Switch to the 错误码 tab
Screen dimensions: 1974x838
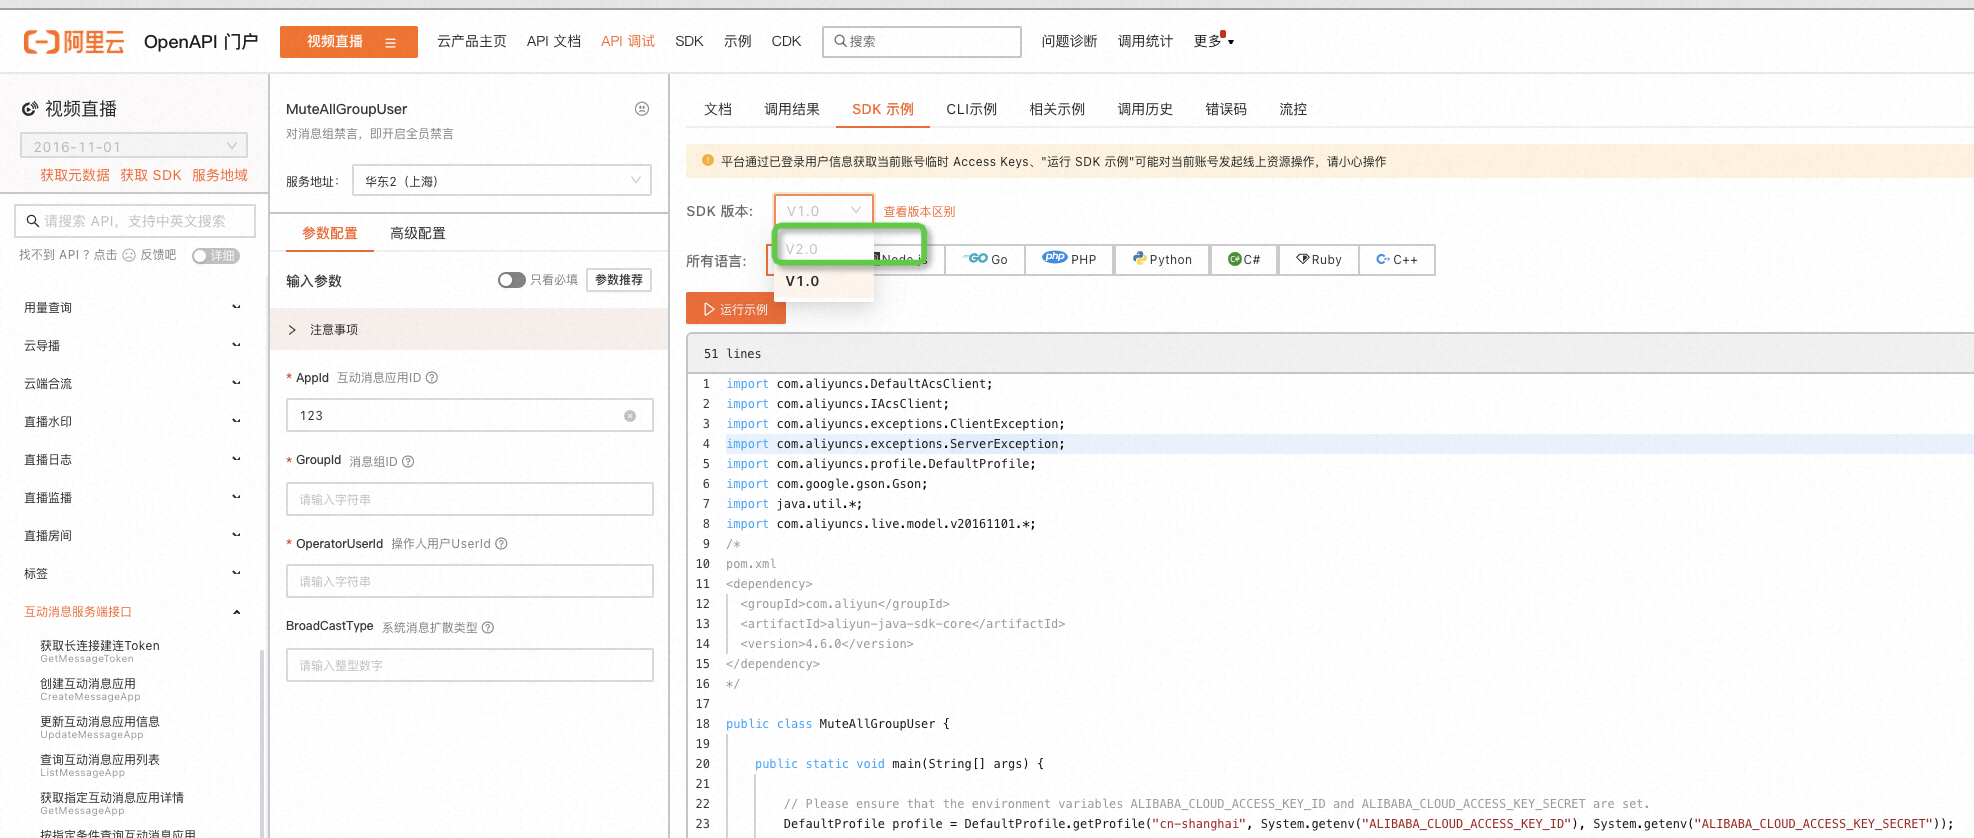1226,109
